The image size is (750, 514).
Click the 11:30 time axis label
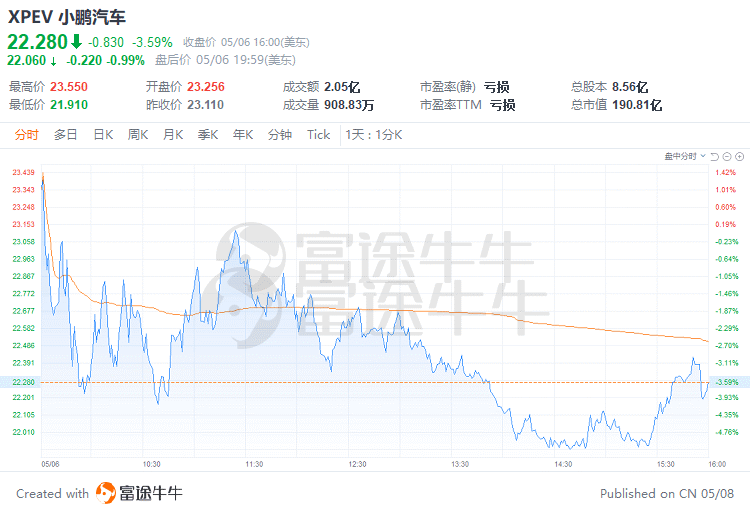click(254, 464)
